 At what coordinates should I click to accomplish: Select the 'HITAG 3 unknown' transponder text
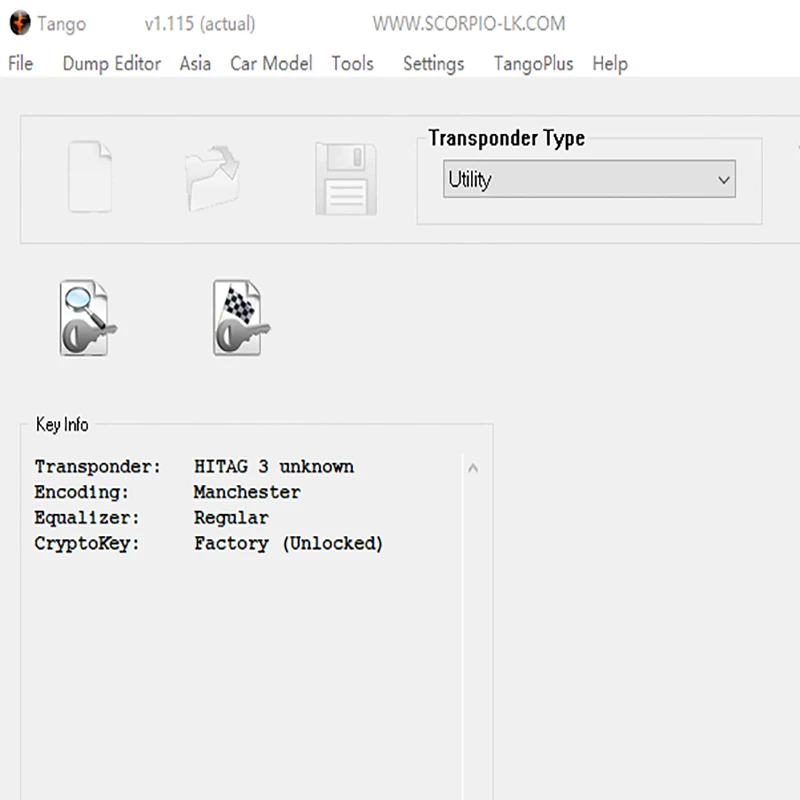pyautogui.click(x=273, y=466)
